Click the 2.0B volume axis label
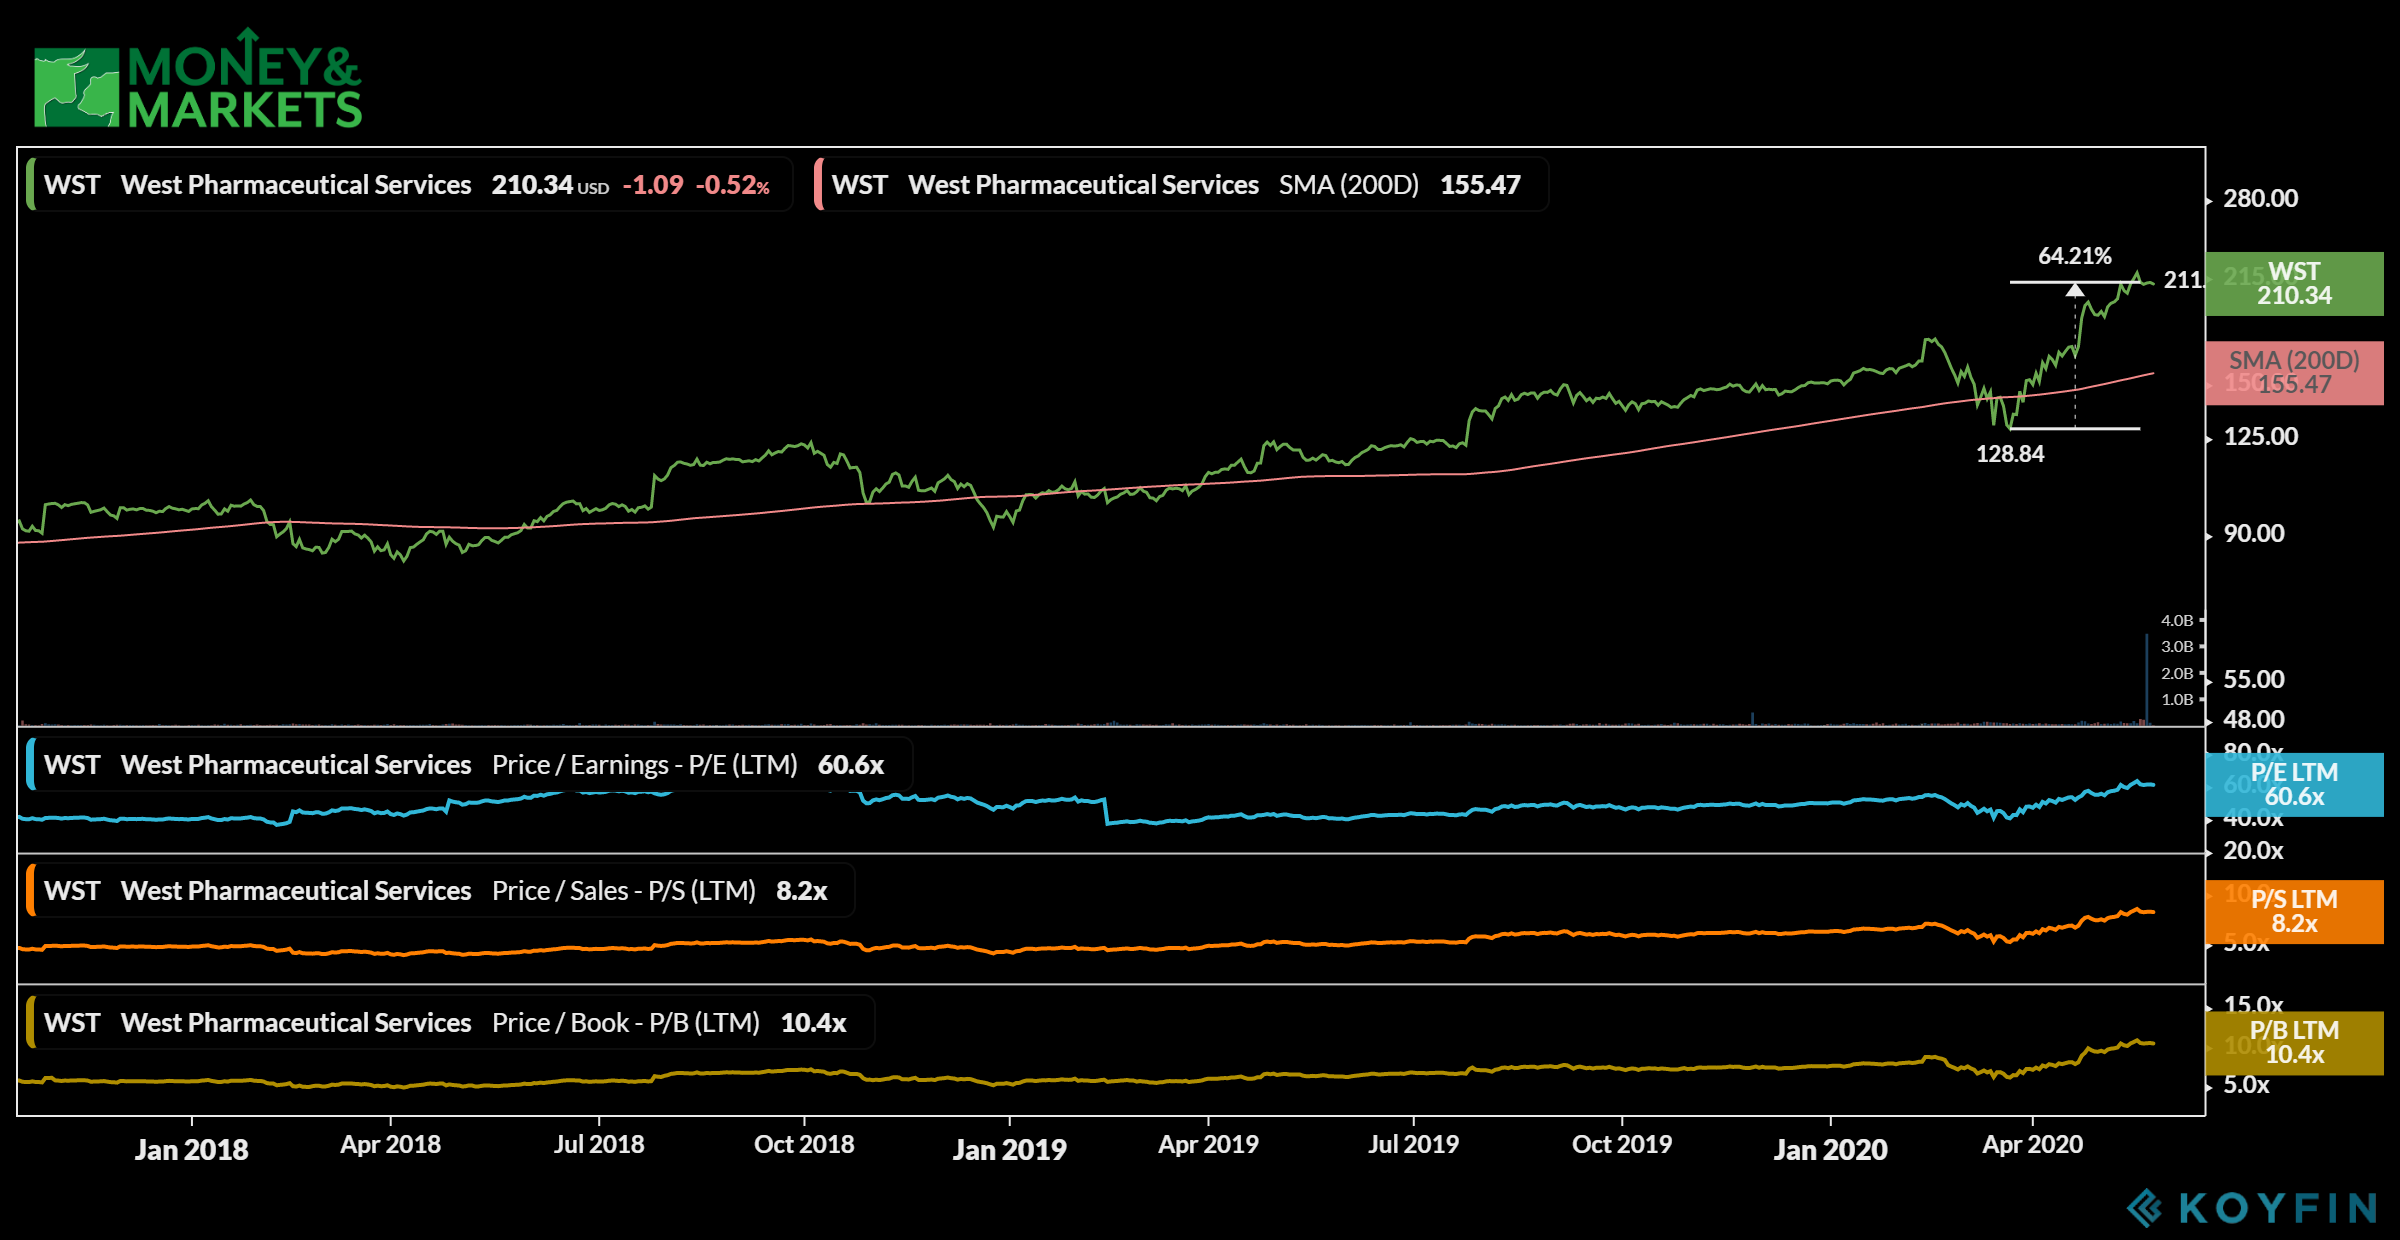This screenshot has height=1240, width=2400. coord(2177,674)
